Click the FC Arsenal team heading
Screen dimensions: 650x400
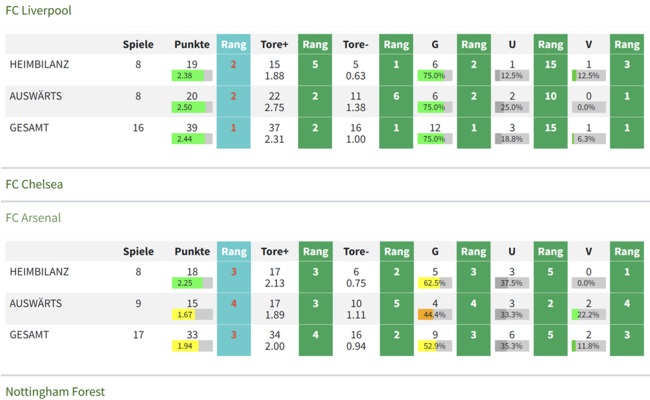click(x=33, y=217)
